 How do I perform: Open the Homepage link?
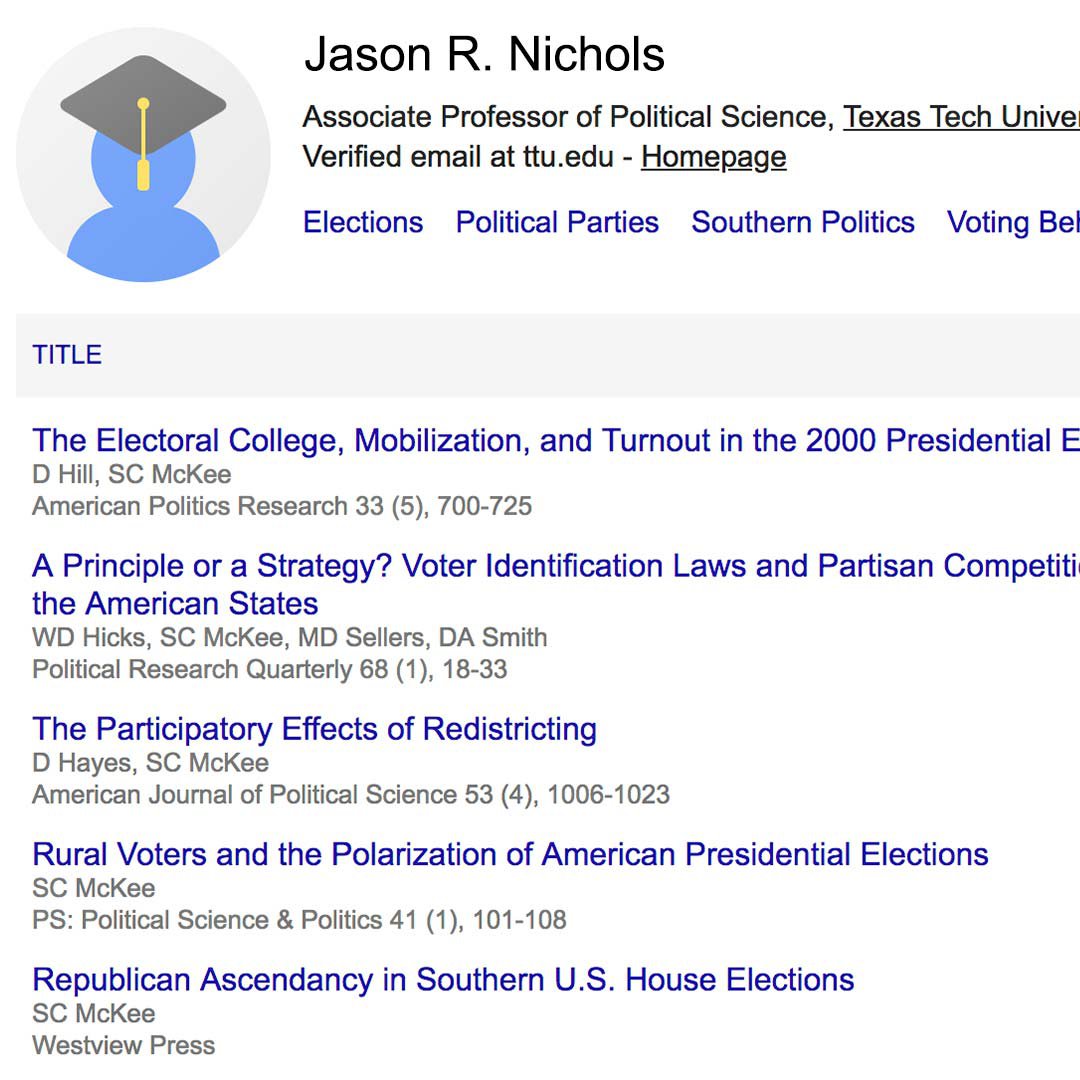pyautogui.click(x=714, y=157)
